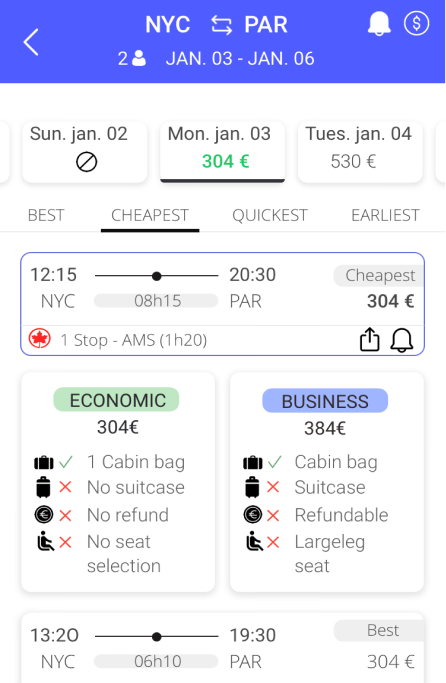Set price alert bell on 12:15 flight

pos(401,340)
